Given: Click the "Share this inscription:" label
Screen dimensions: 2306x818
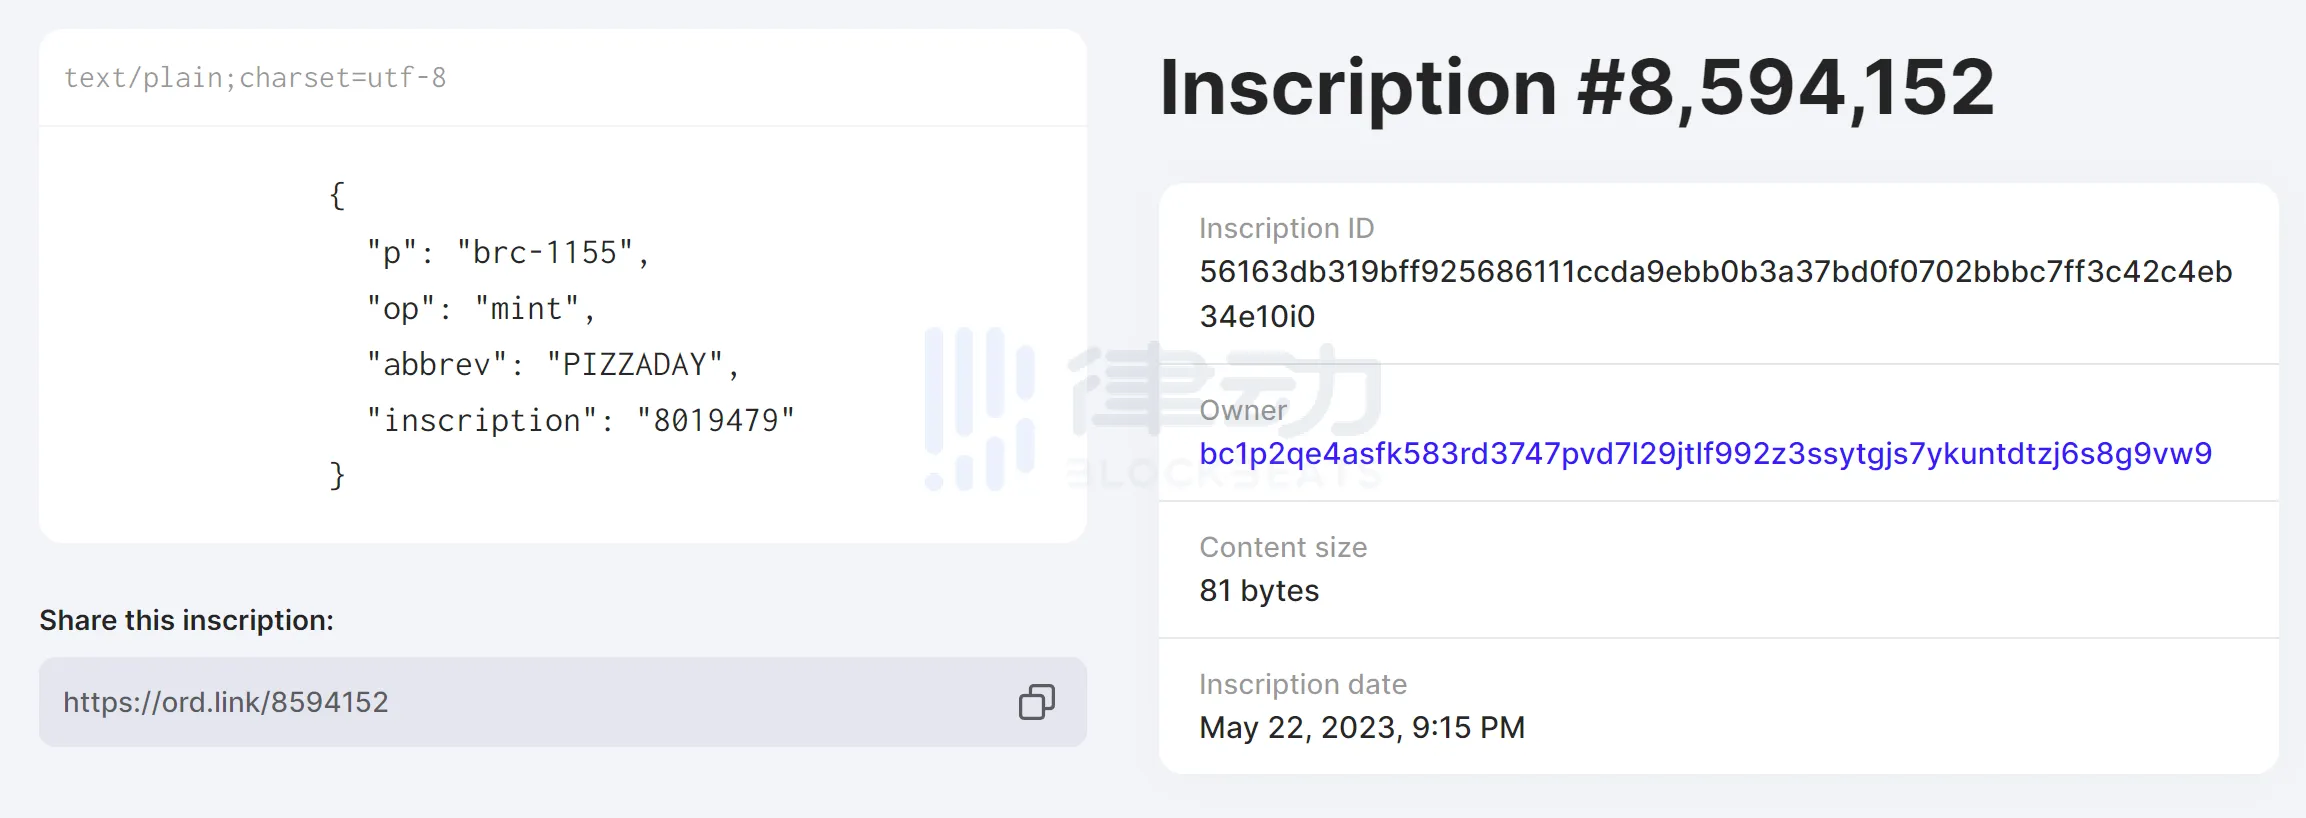Looking at the screenshot, I should pyautogui.click(x=186, y=620).
